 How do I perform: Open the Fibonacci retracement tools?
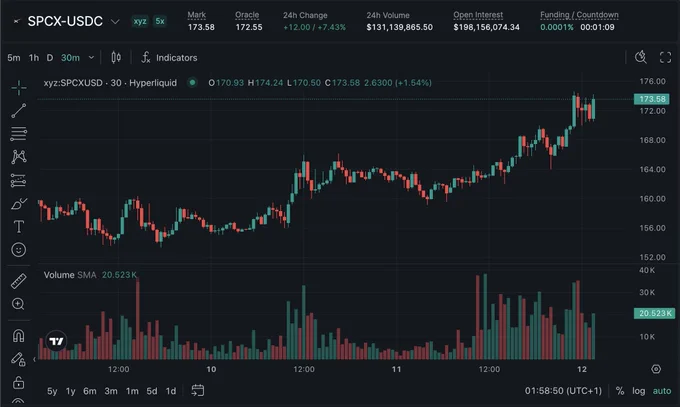pos(19,134)
